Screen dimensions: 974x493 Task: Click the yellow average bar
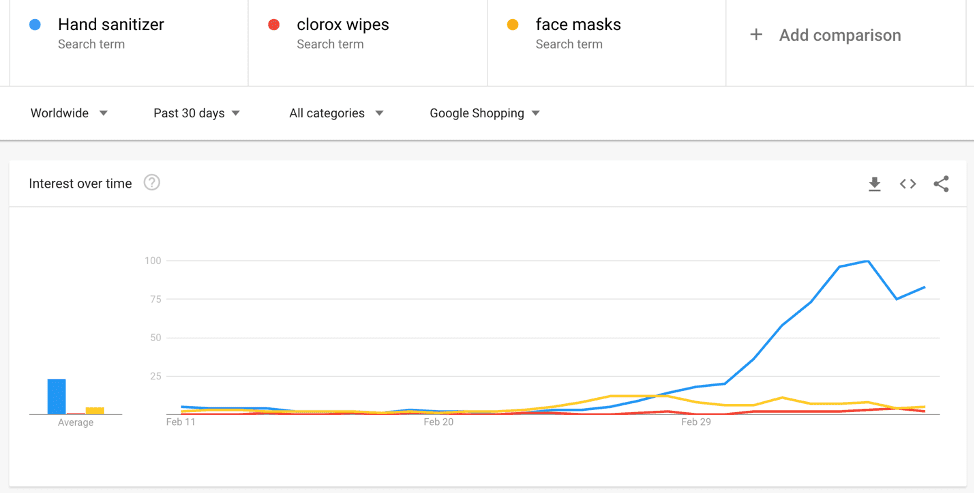[x=95, y=410]
